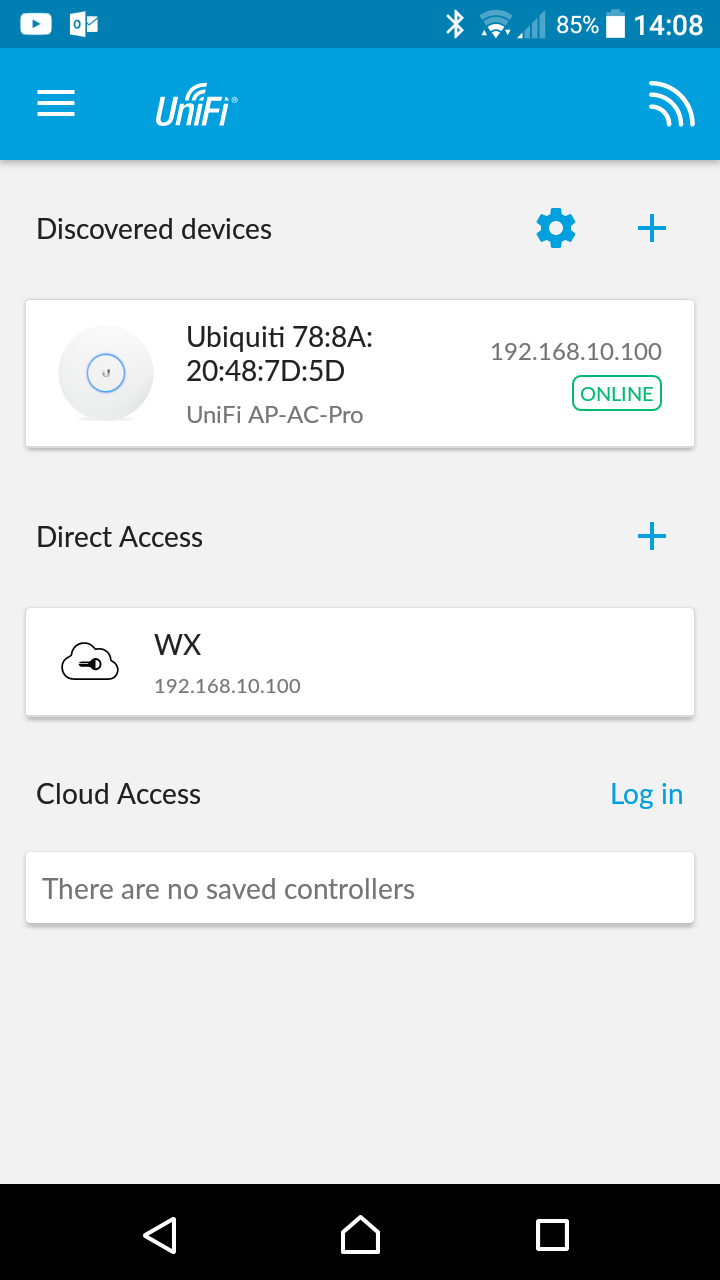This screenshot has height=1280, width=720.
Task: Tap the Wi-Fi status bar icon
Action: [495, 24]
